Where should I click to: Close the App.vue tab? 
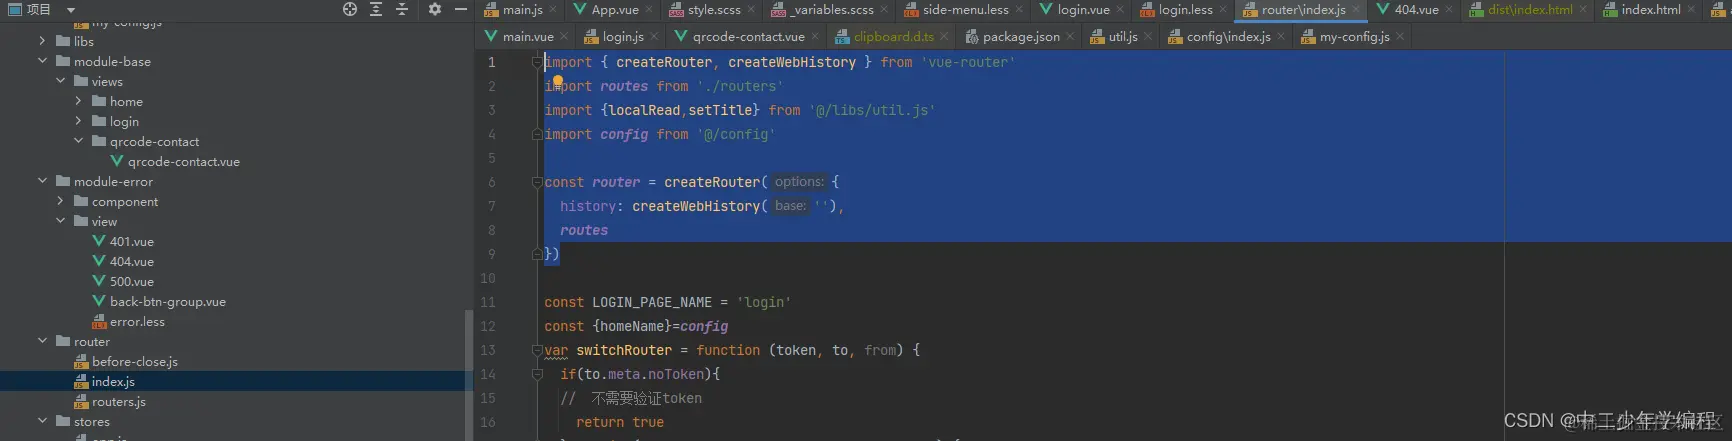tap(649, 10)
